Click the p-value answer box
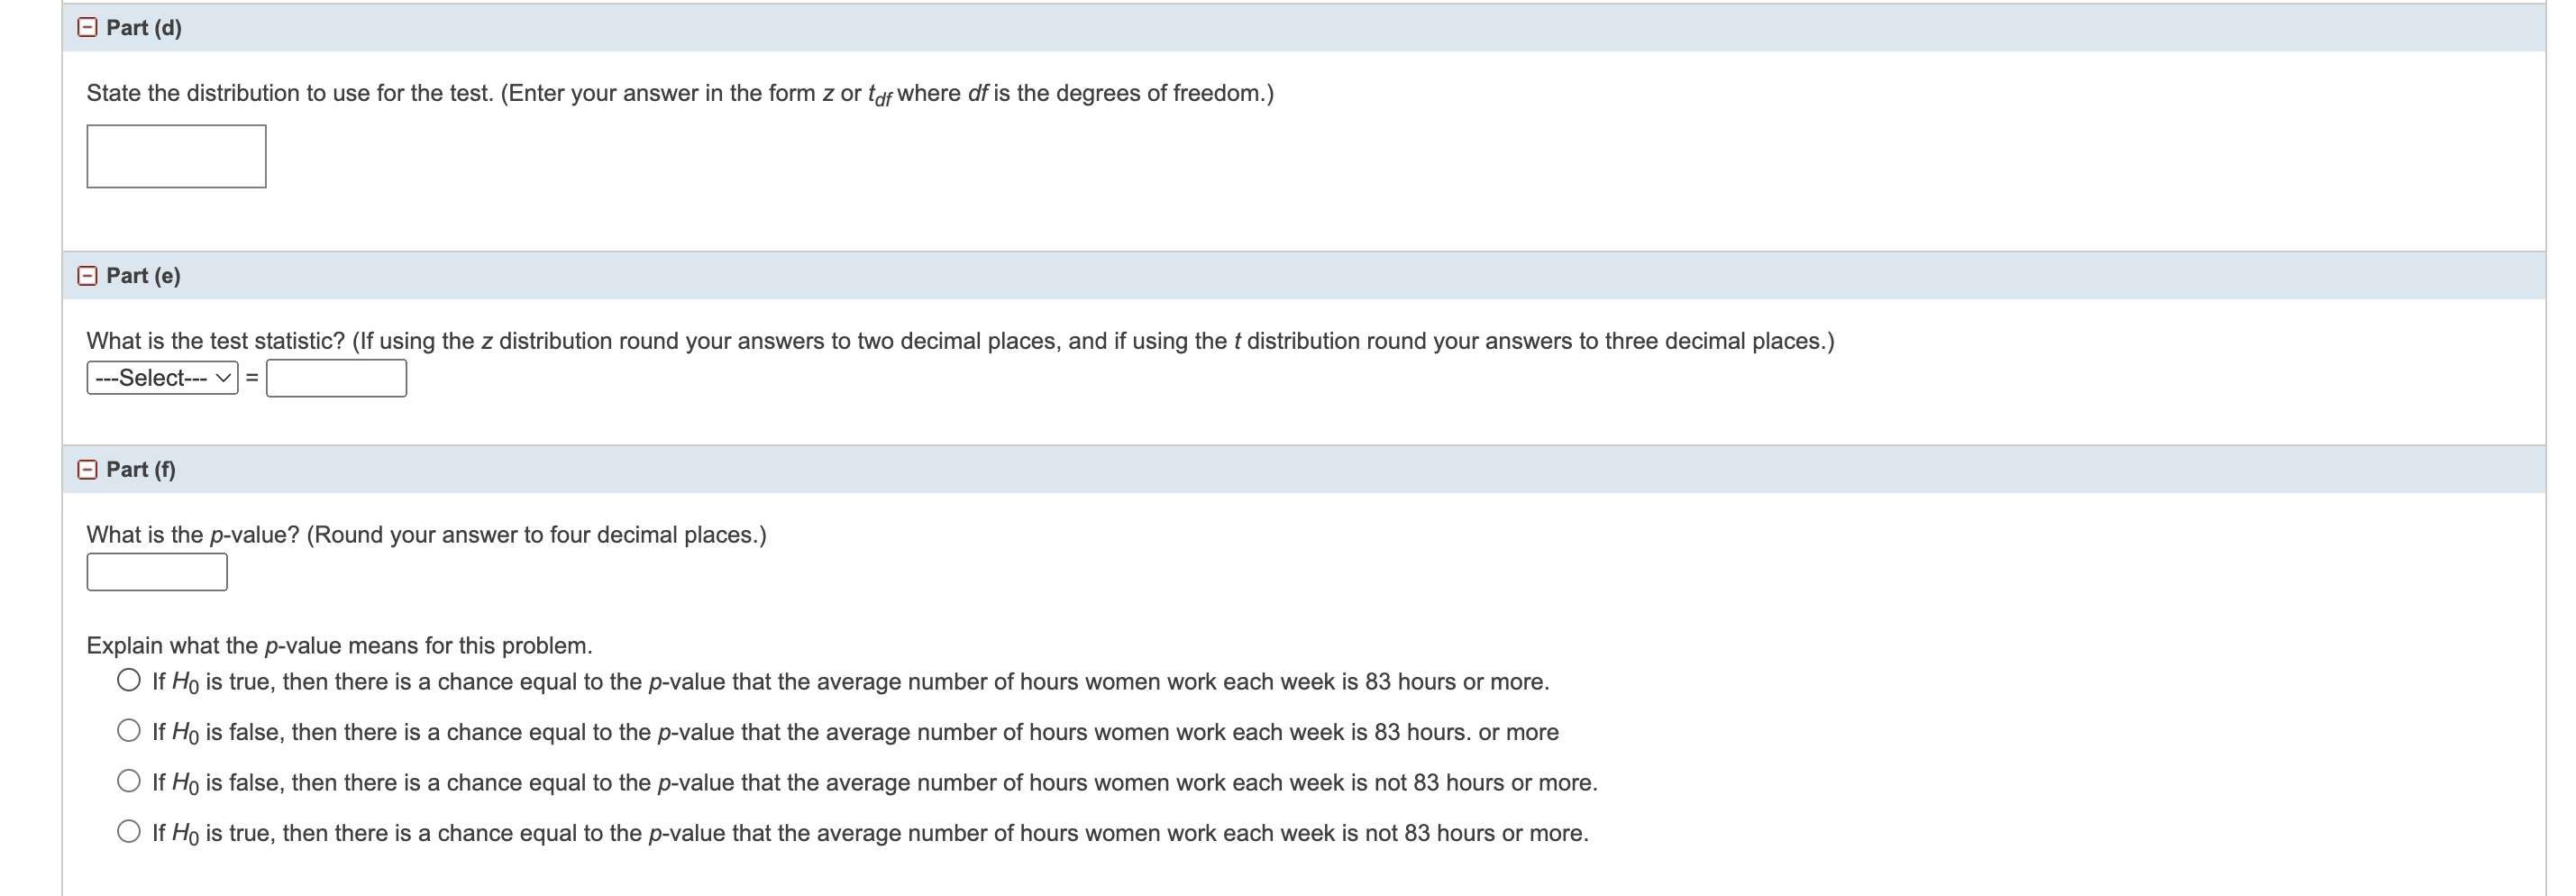2576x896 pixels. pyautogui.click(x=157, y=571)
